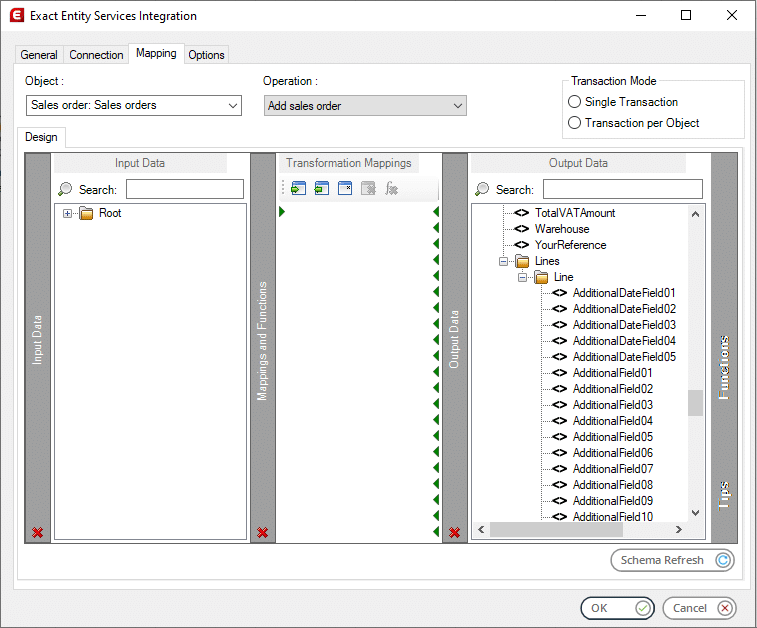Click the output tree horizontal scrollbar thumb
This screenshot has width=757, height=628.
(x=556, y=530)
